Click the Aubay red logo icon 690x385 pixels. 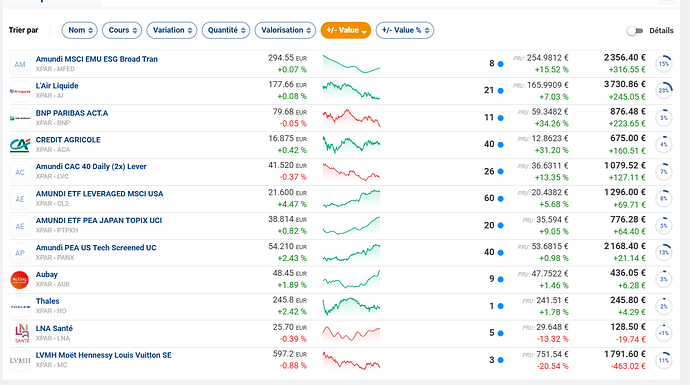20,280
